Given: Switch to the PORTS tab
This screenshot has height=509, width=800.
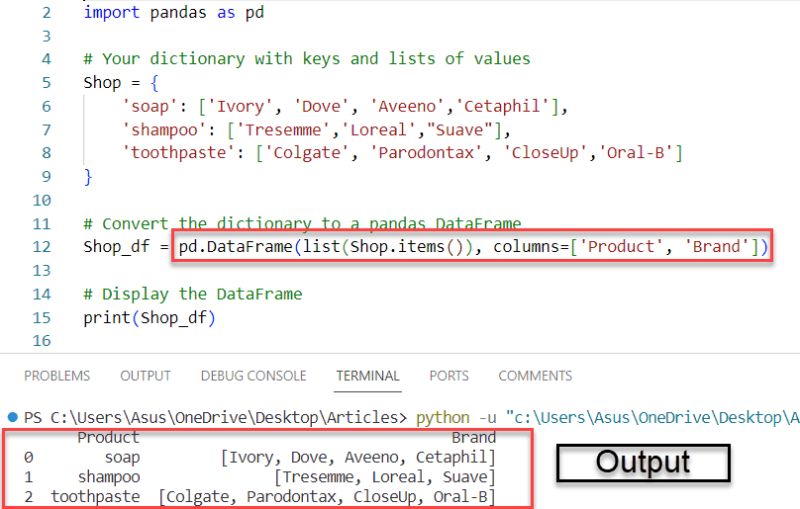Looking at the screenshot, I should [449, 376].
